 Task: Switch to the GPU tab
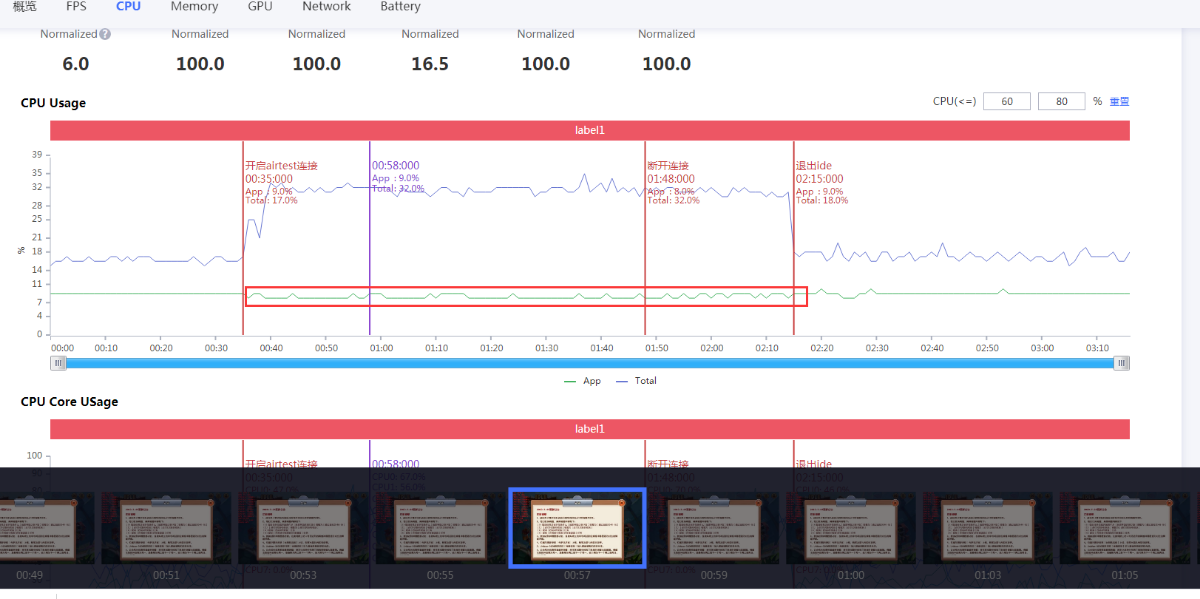click(x=260, y=6)
